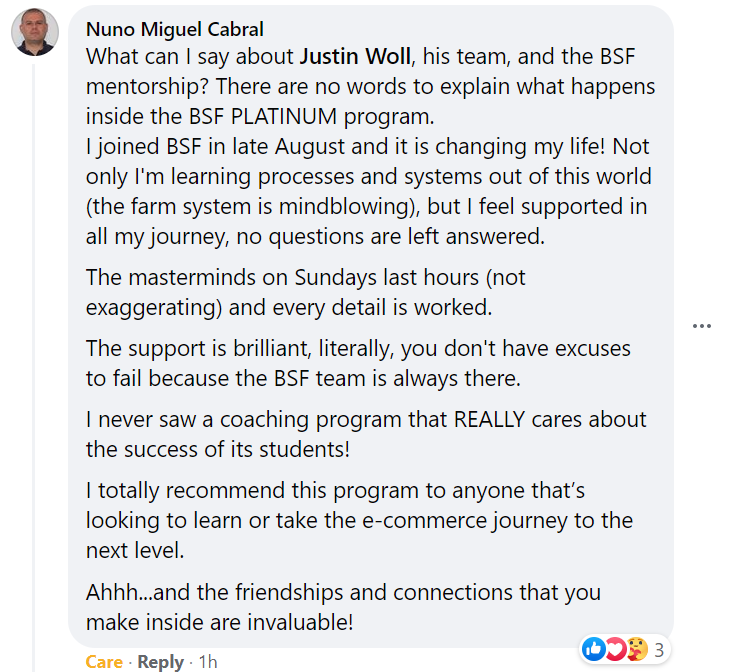The image size is (729, 672).
Task: Click the 'Ahhh...and the friendships' closing paragraph
Action: (343, 607)
